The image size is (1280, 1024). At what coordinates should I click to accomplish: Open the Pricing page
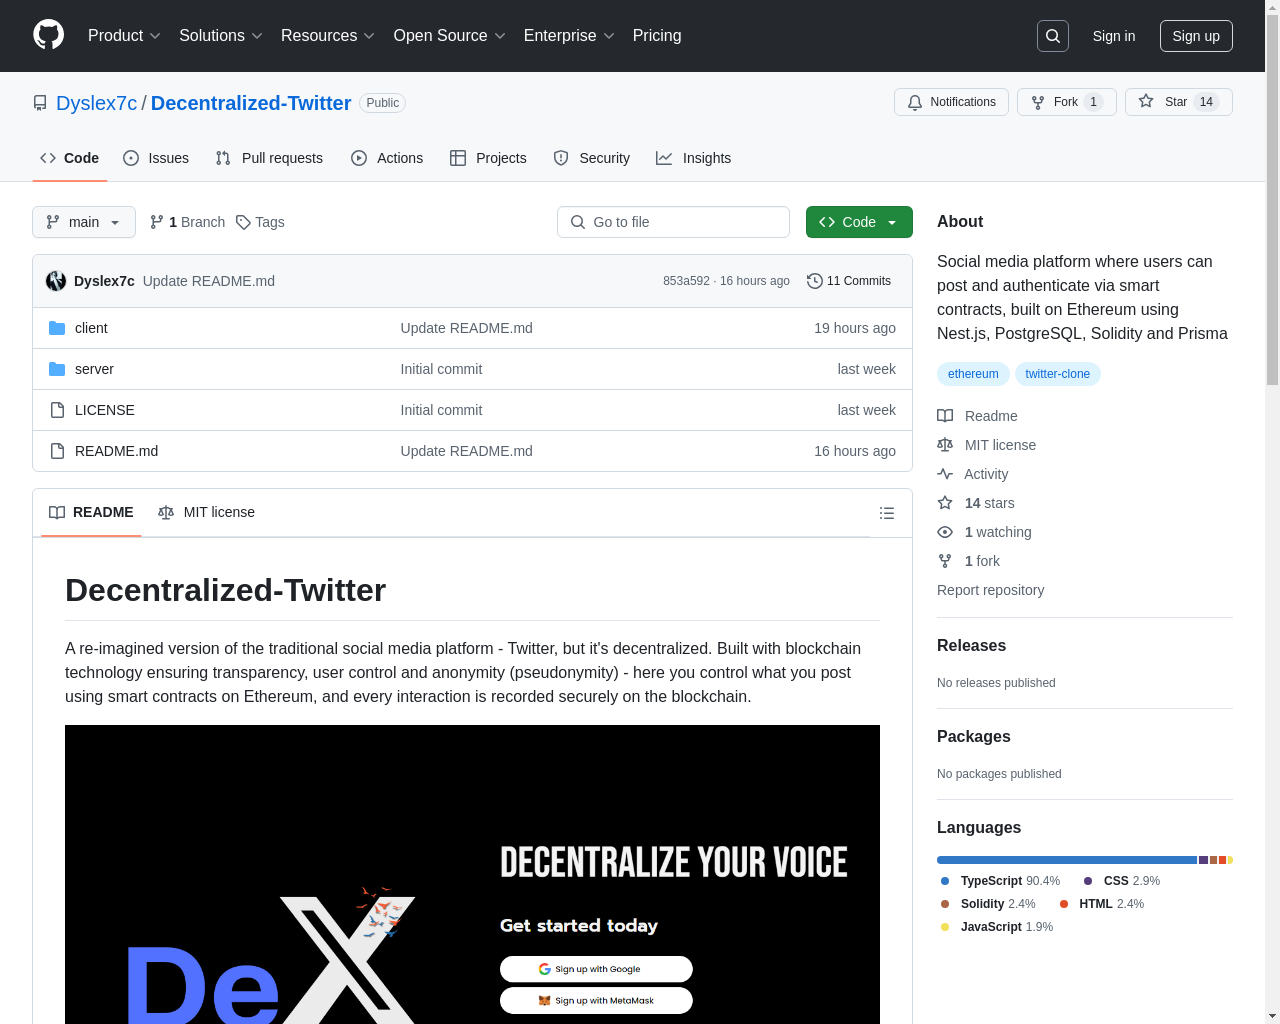[657, 36]
